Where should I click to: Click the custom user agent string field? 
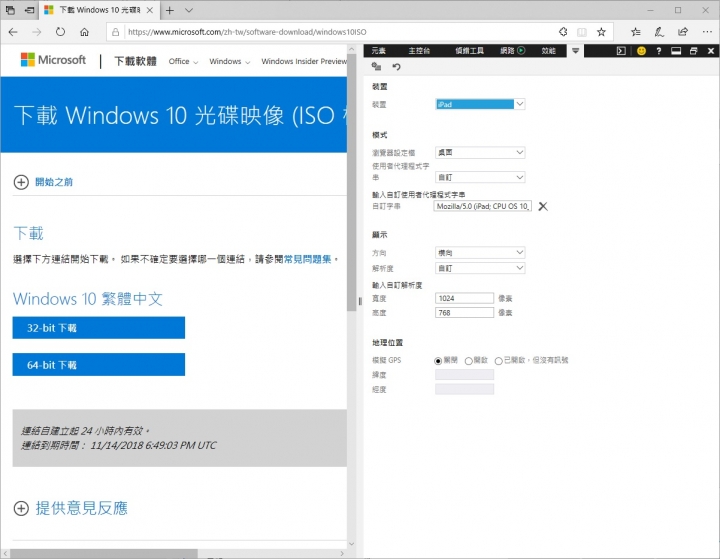pyautogui.click(x=483, y=206)
